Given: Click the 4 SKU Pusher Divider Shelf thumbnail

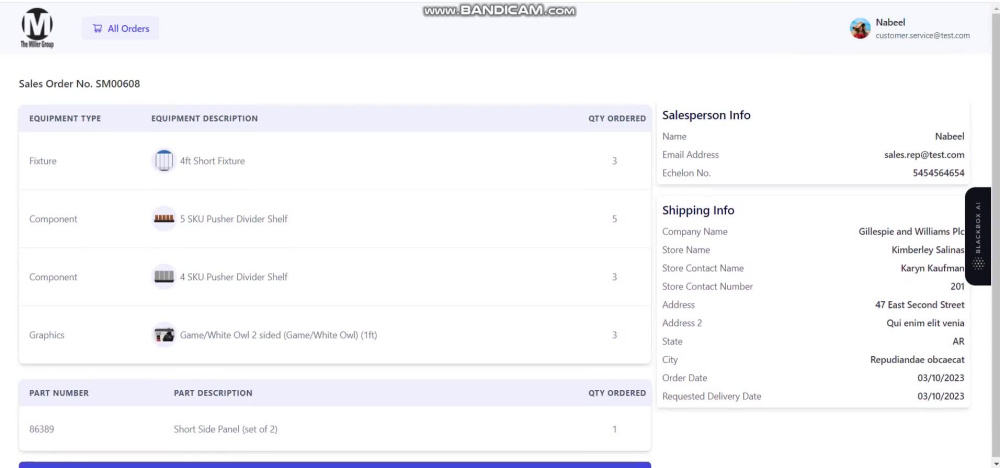Looking at the screenshot, I should [x=164, y=277].
